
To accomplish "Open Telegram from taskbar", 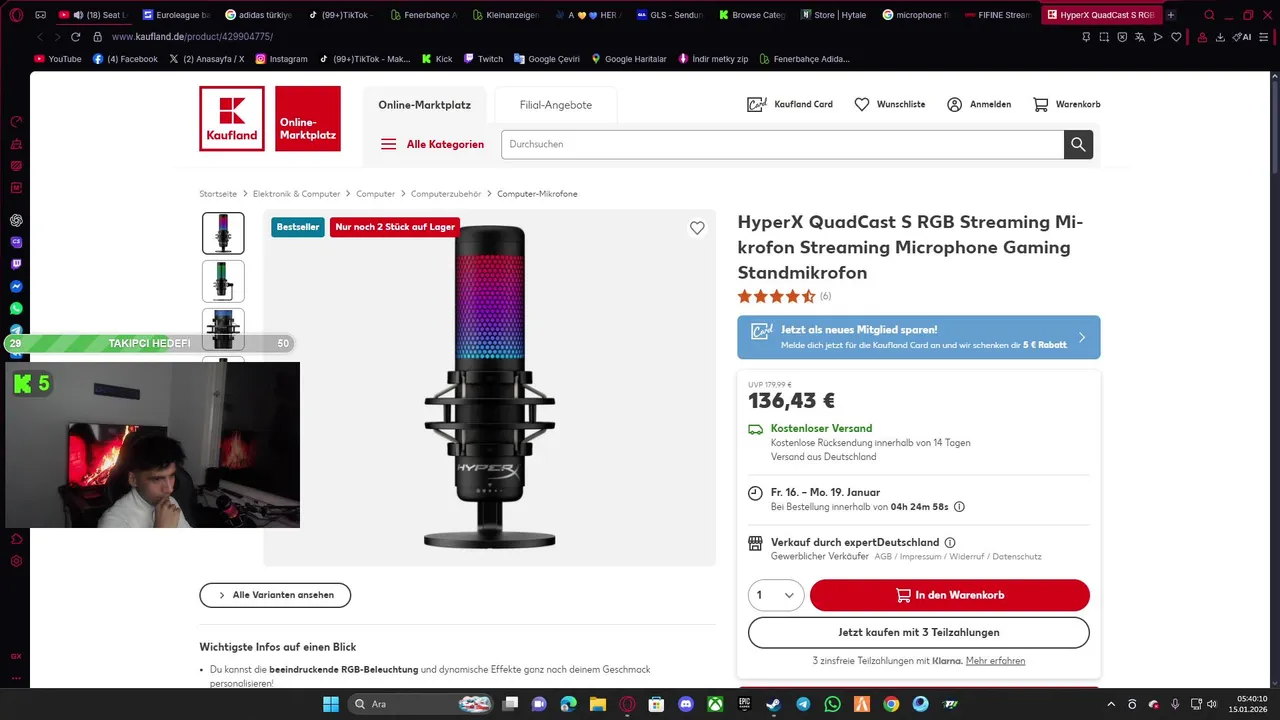I will click(x=803, y=704).
